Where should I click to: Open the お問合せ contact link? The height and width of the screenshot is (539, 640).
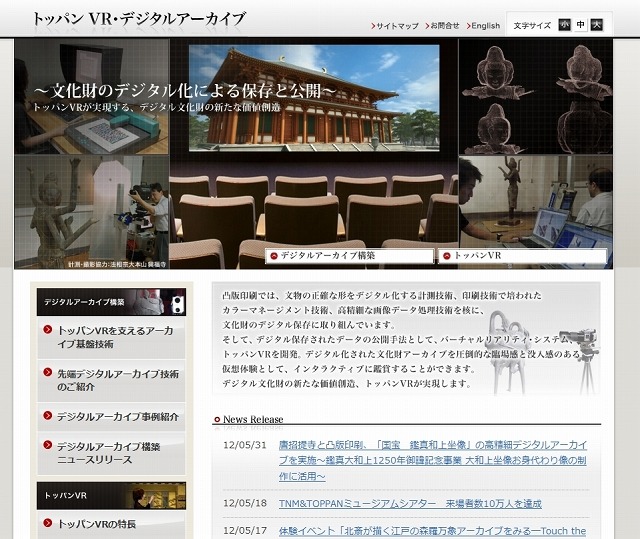click(x=444, y=26)
